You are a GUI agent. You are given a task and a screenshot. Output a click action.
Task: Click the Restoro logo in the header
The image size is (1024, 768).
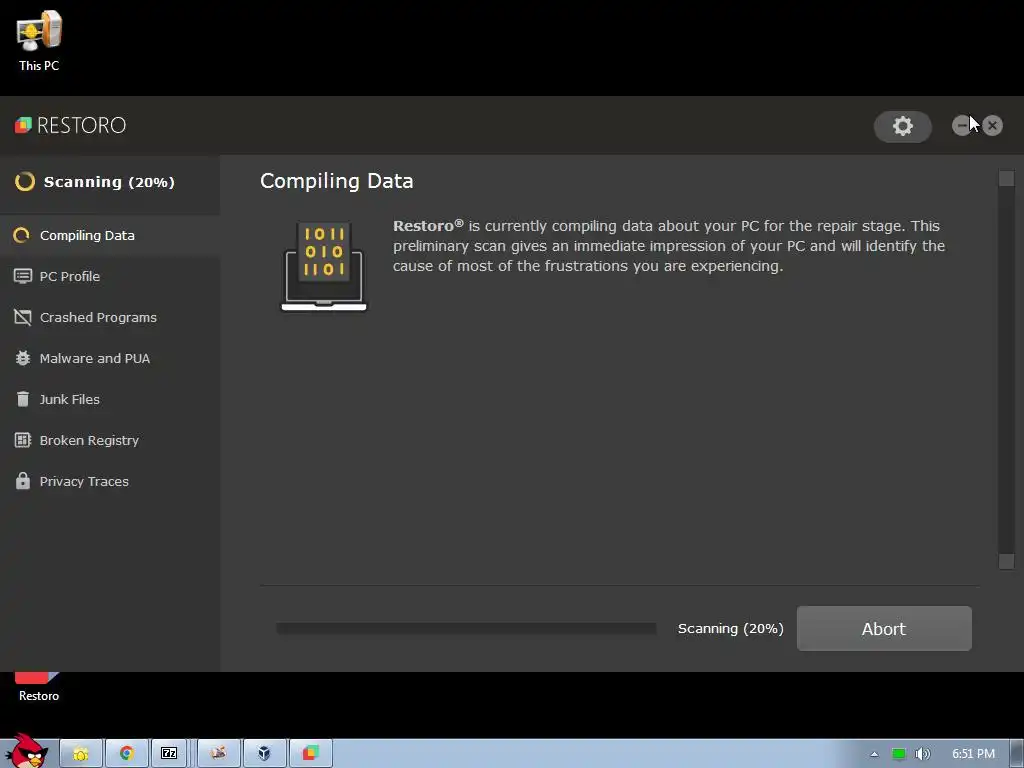(x=70, y=125)
